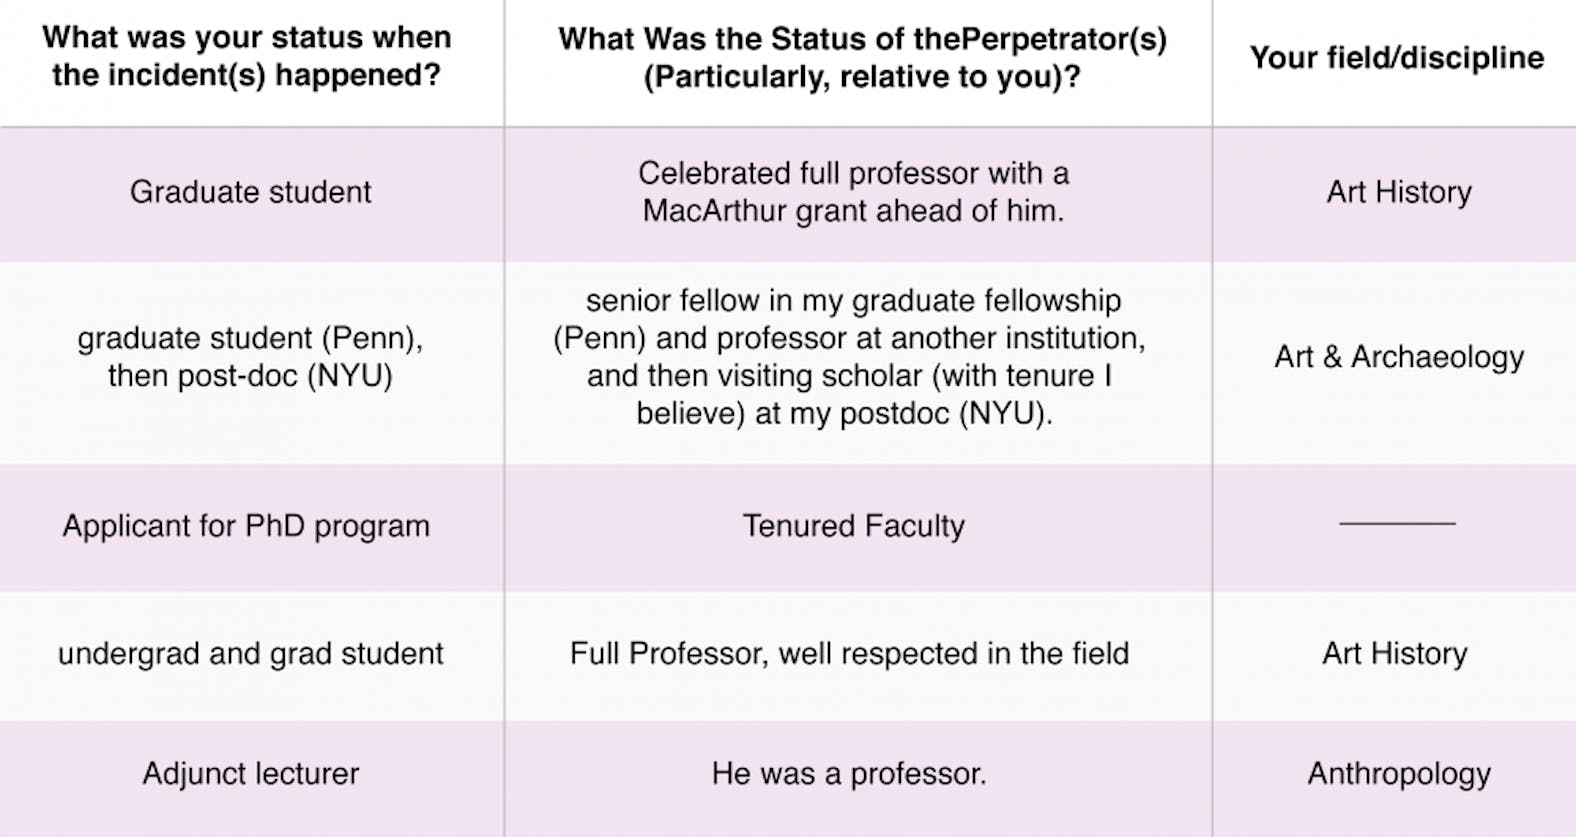Image resolution: width=1576 pixels, height=837 pixels.
Task: Click the 'graduate student (Penn), then post-doc (NYU)' cell
Action: [250, 357]
